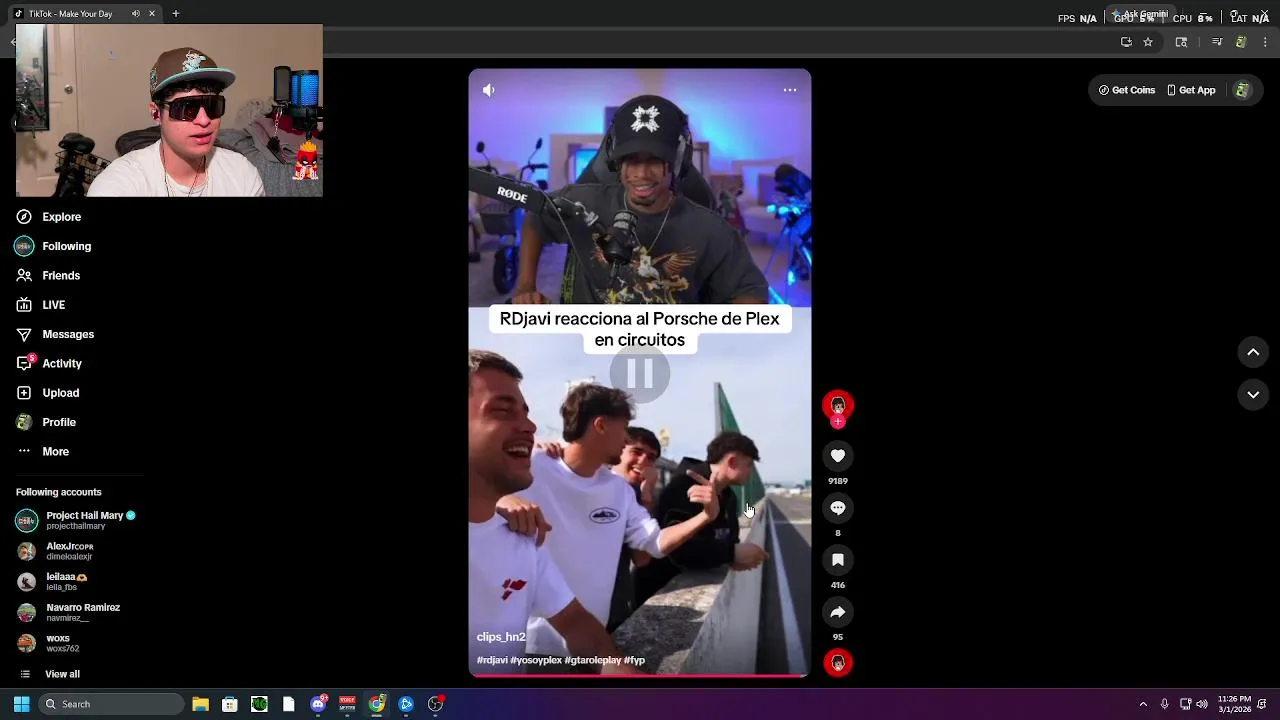Open the spinning sound disc icon
1280x720 pixels.
point(838,662)
